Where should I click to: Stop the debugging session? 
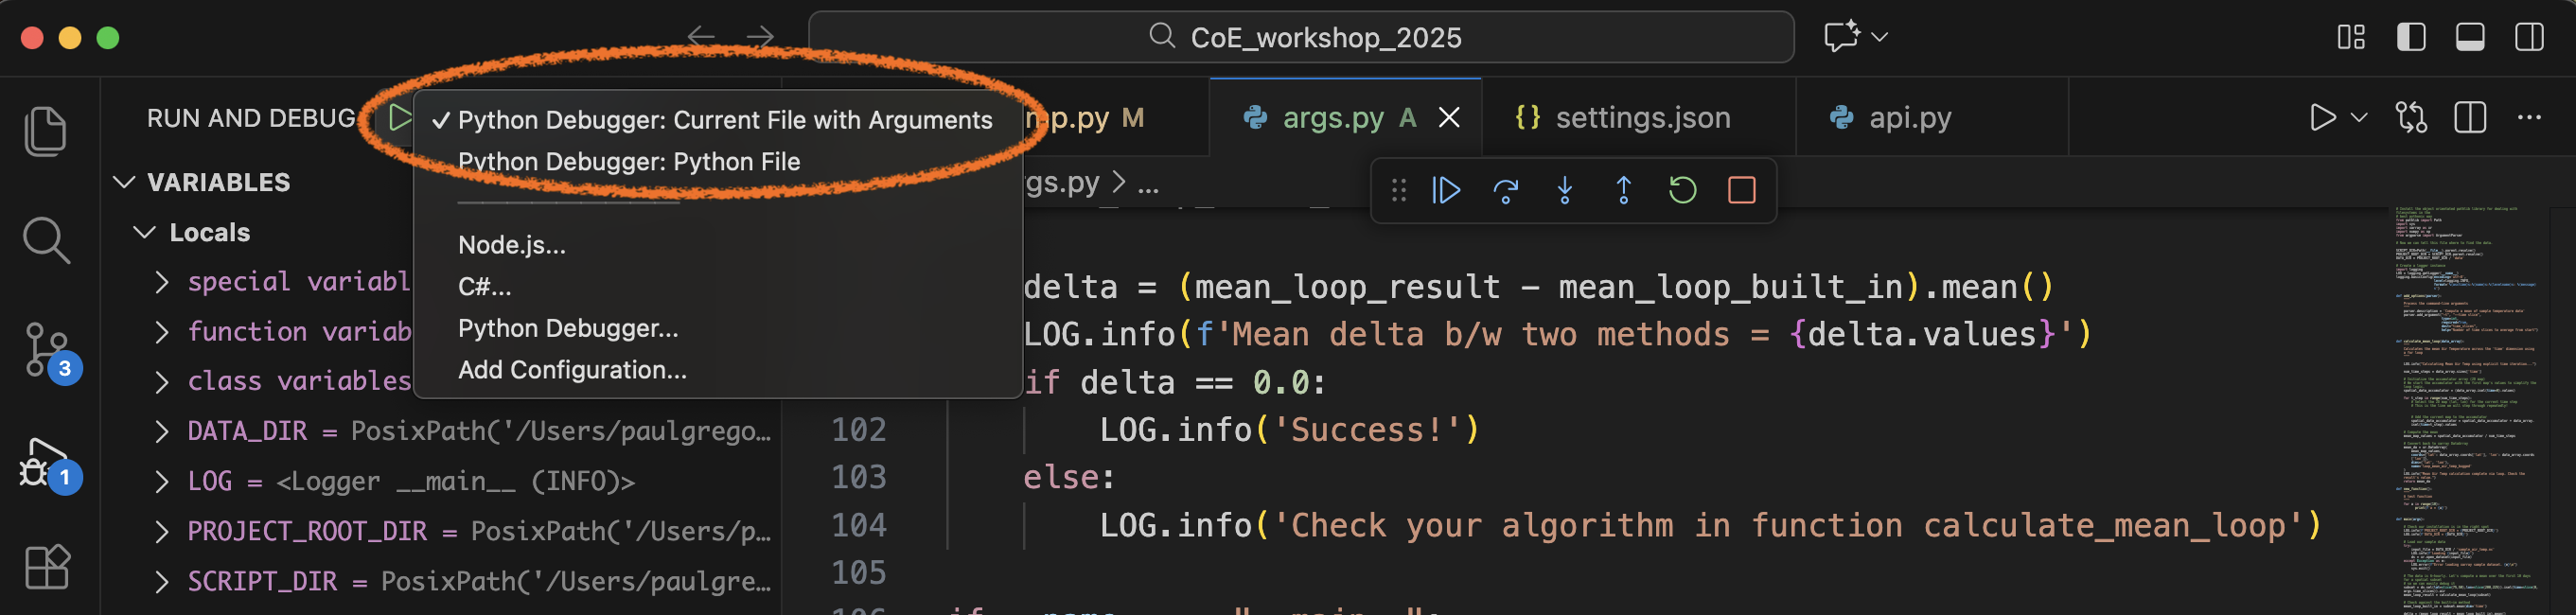coord(1741,190)
